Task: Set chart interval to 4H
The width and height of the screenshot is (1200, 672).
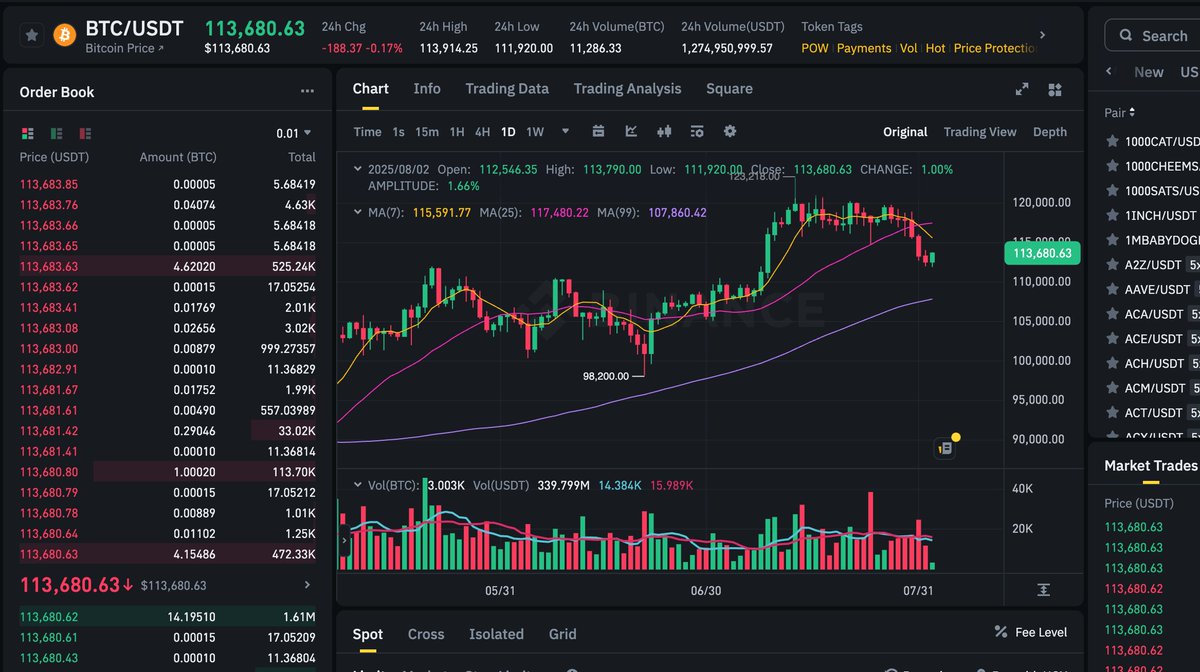Action: (x=482, y=132)
